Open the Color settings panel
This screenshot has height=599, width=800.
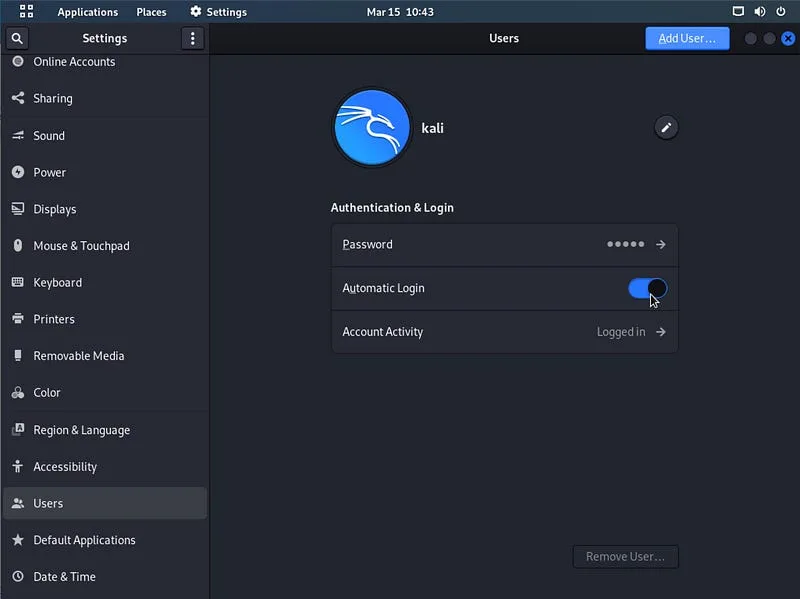pos(20,392)
